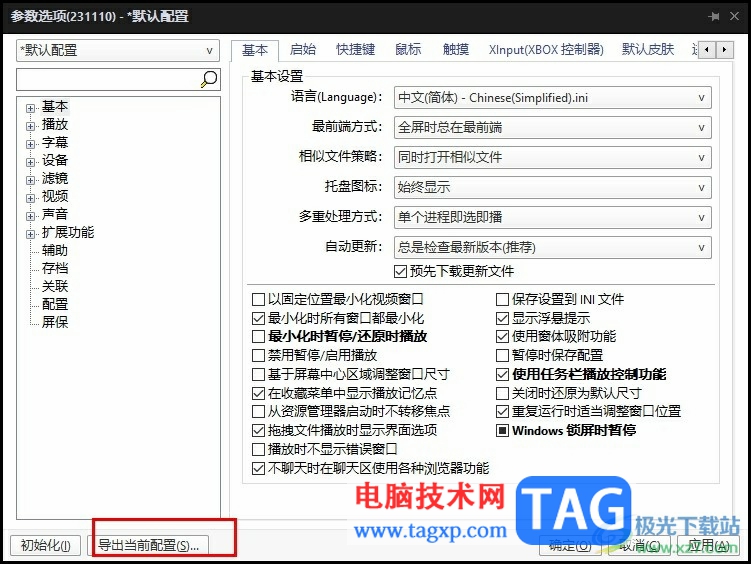Select 配置 in the settings tree
This screenshot has width=751, height=564.
55,304
